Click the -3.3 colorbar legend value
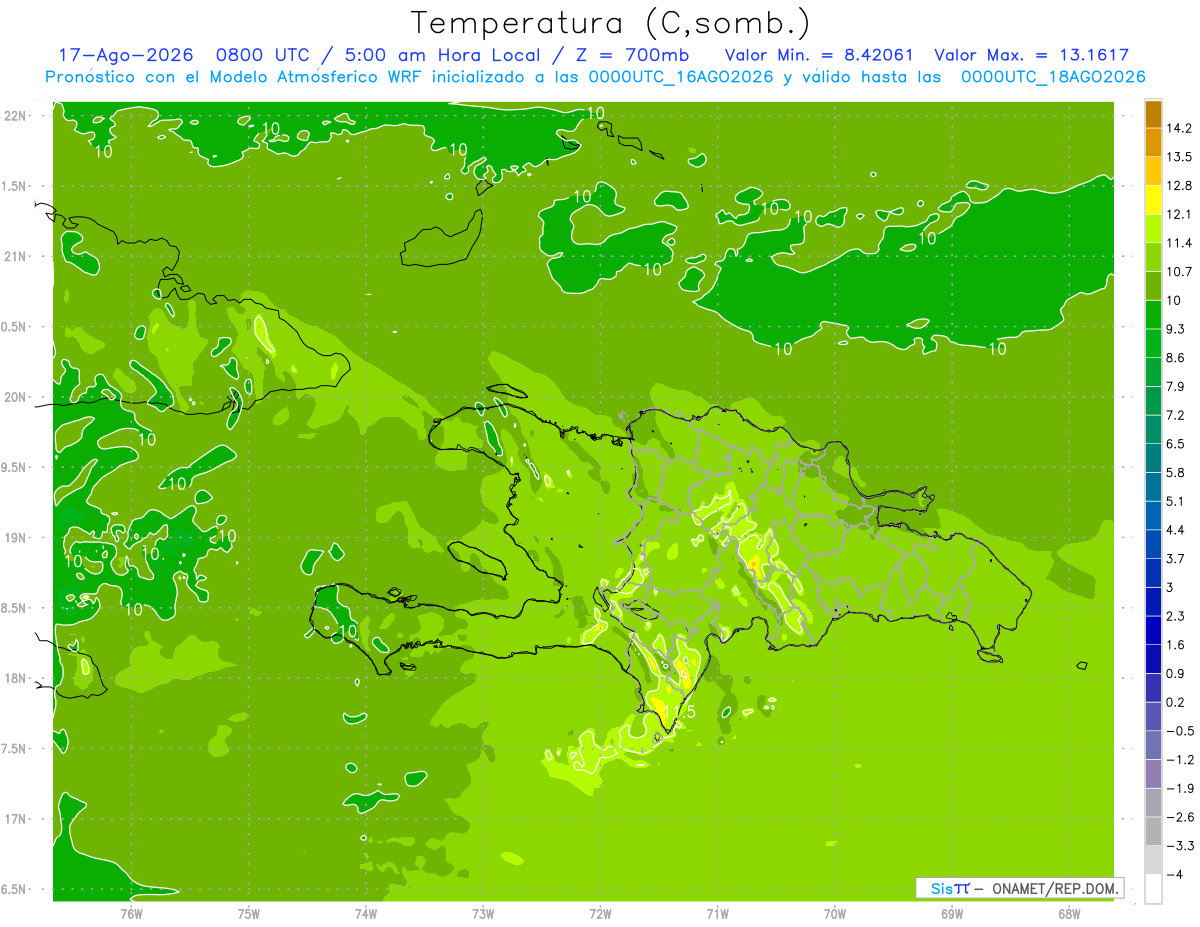Image resolution: width=1200 pixels, height=927 pixels. click(x=1179, y=845)
